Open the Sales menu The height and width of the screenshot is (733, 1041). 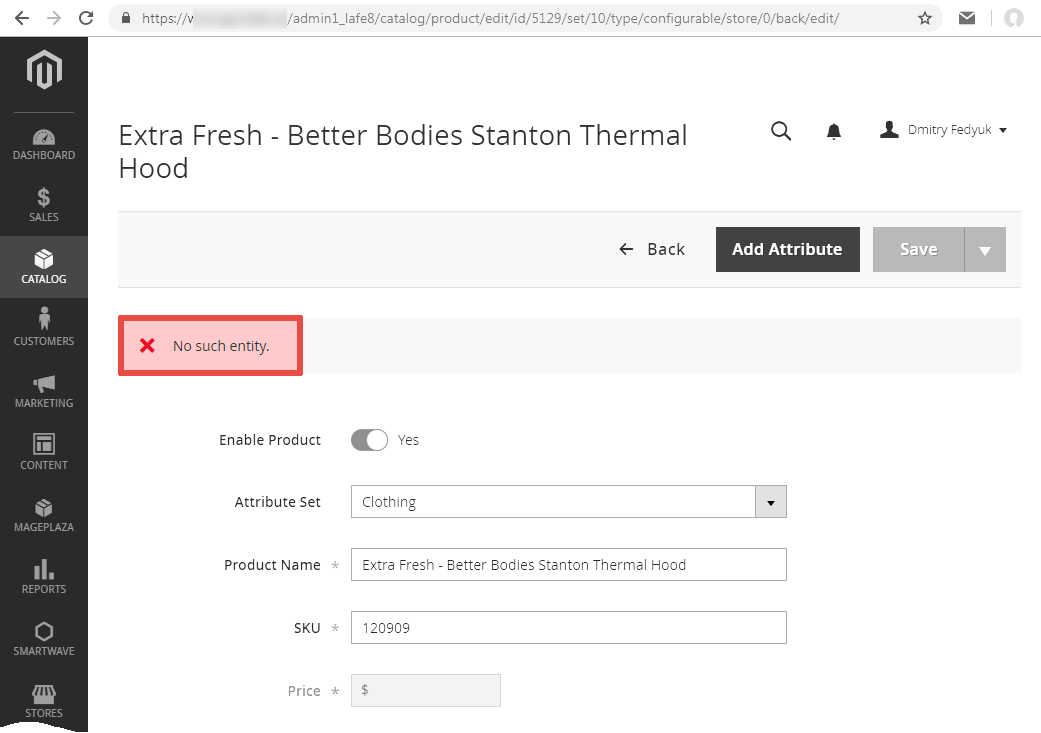tap(44, 205)
